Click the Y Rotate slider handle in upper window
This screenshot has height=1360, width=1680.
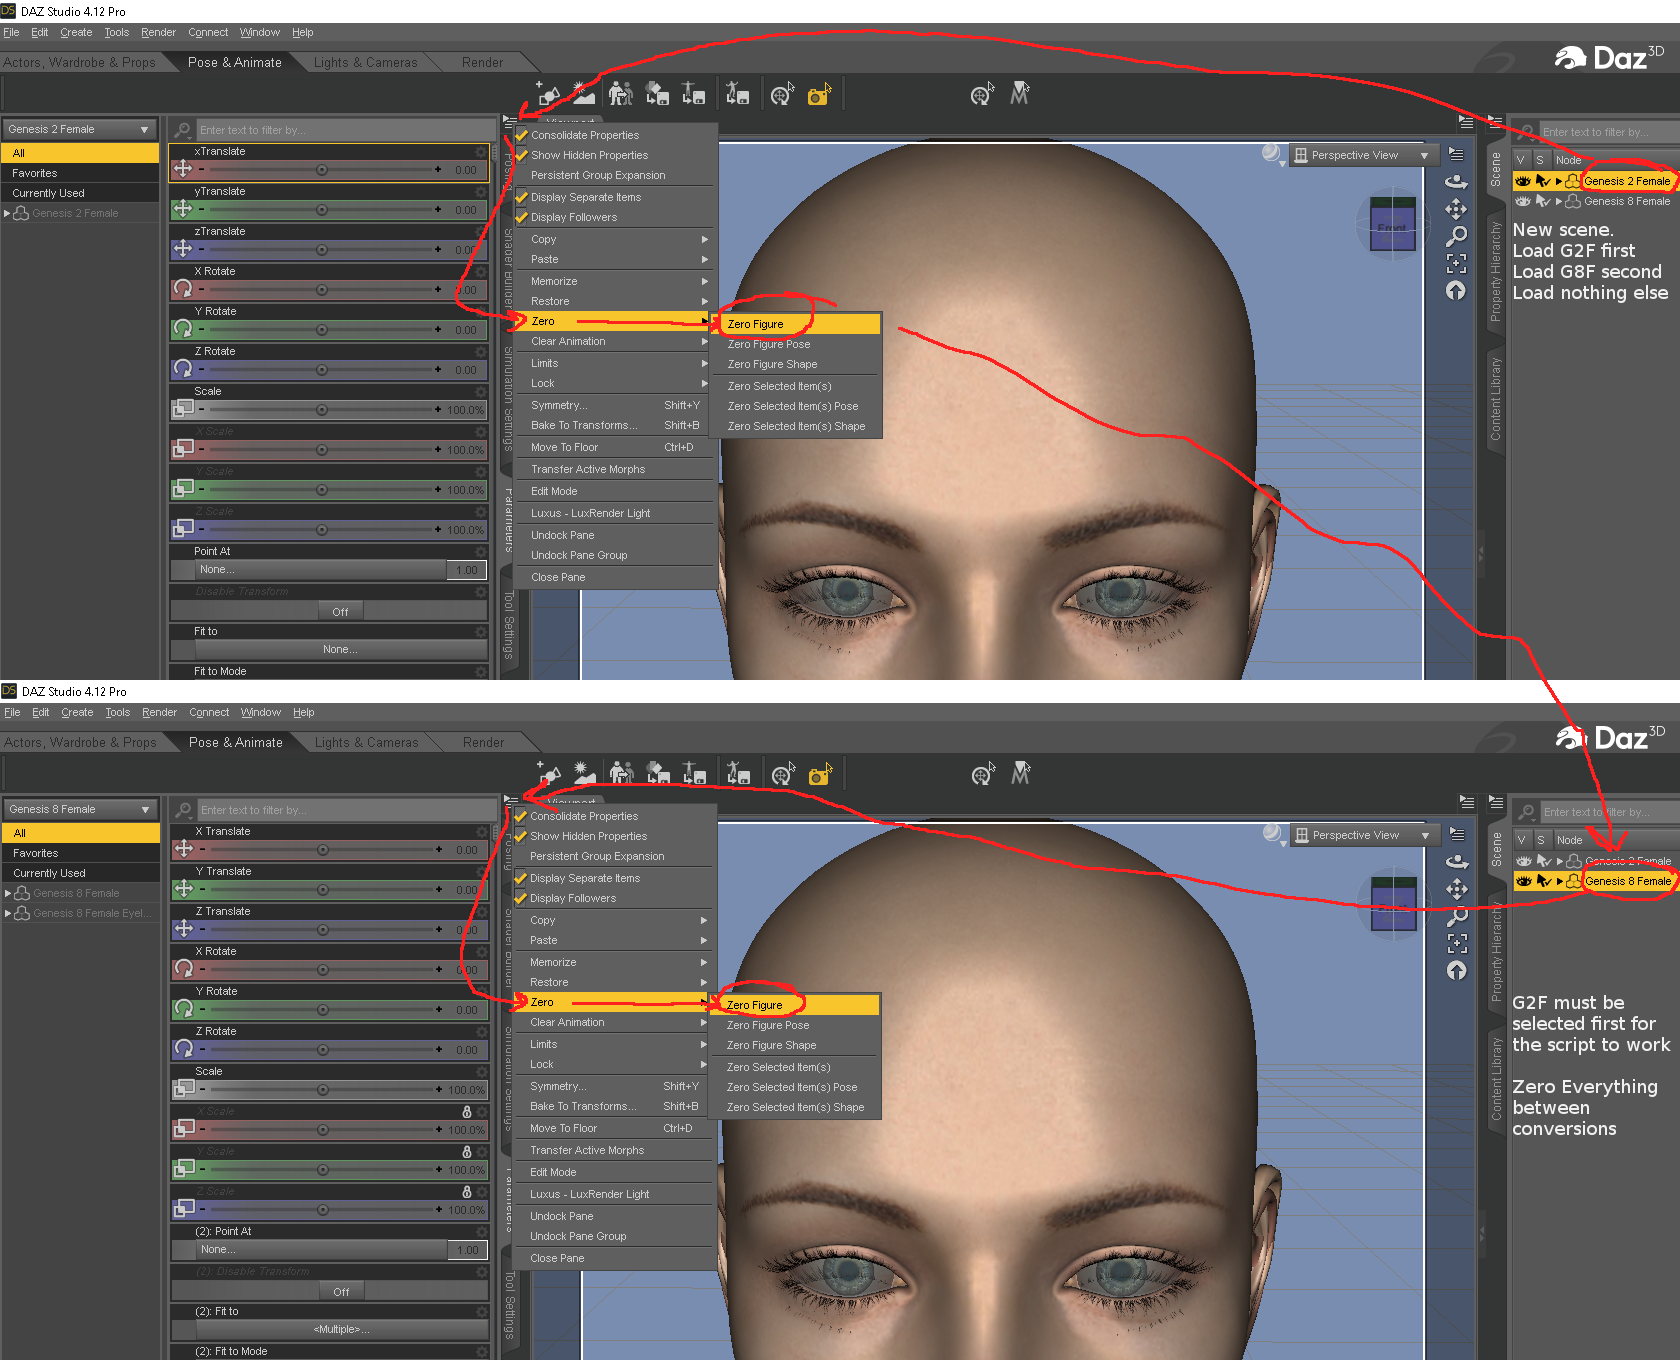point(322,330)
